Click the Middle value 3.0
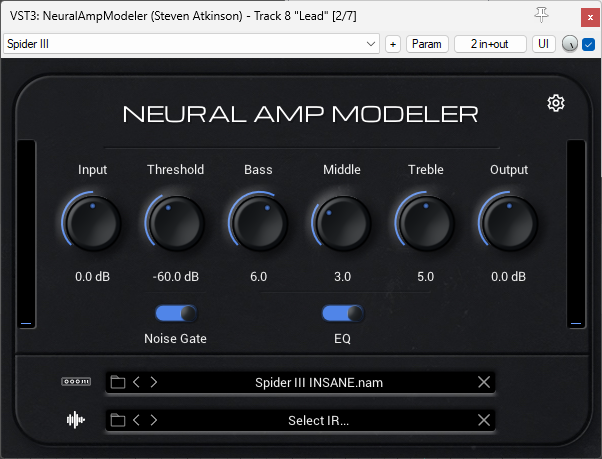 pyautogui.click(x=342, y=277)
